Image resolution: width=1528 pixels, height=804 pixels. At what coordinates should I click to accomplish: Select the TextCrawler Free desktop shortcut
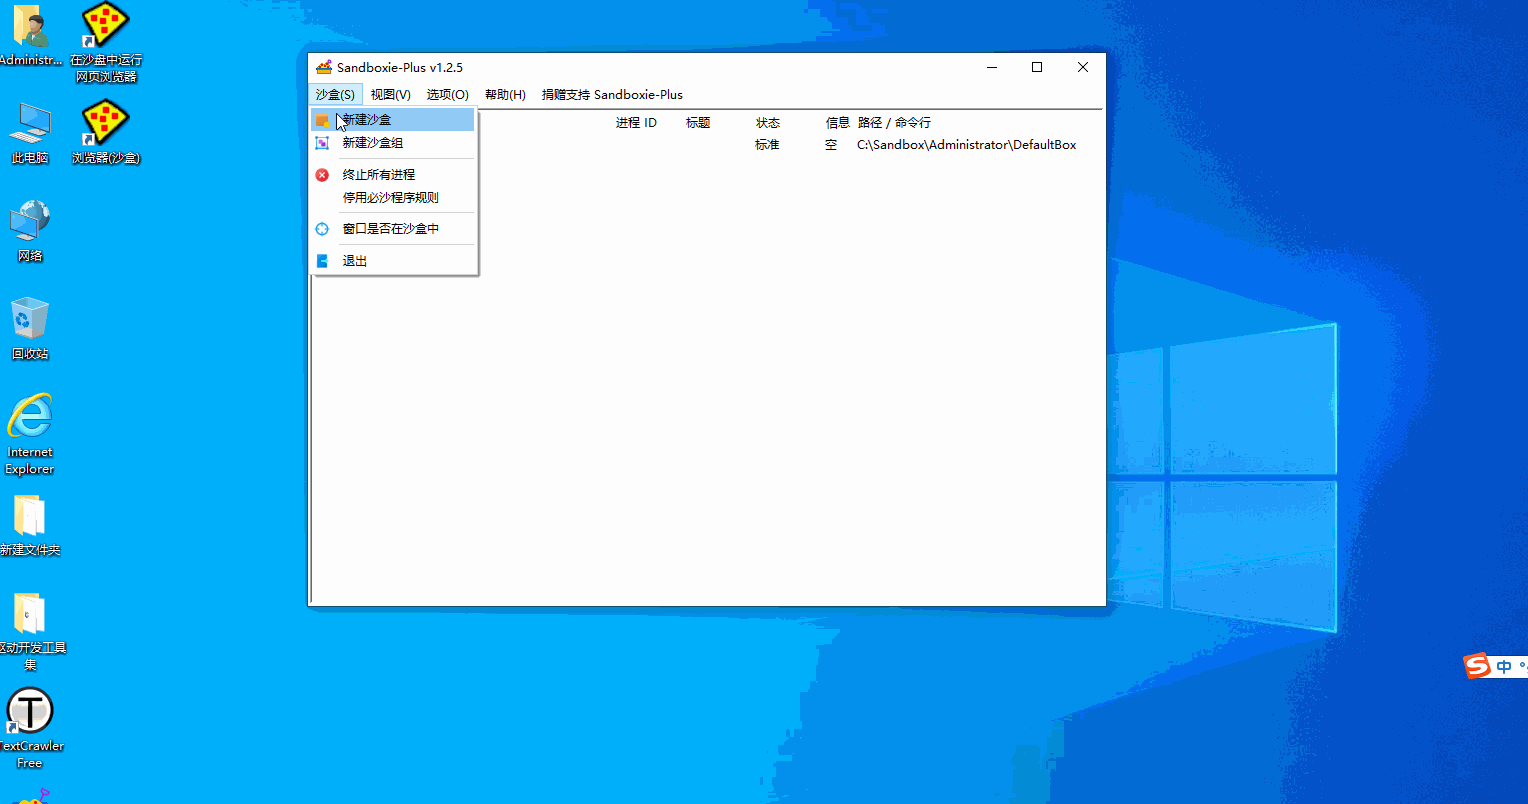tap(30, 728)
